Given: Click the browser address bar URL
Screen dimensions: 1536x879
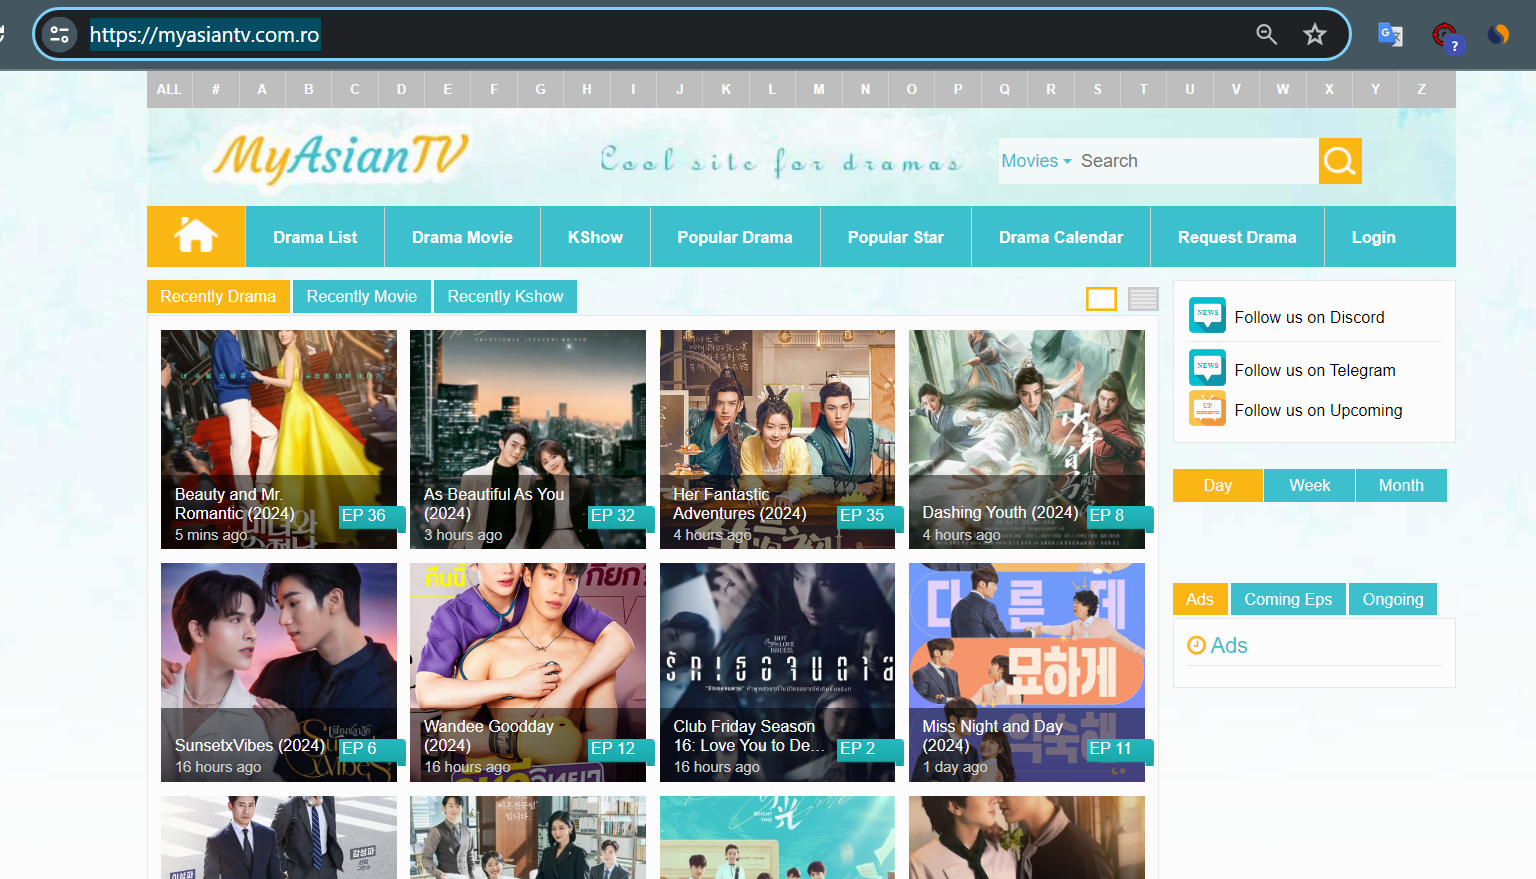Looking at the screenshot, I should coord(204,35).
